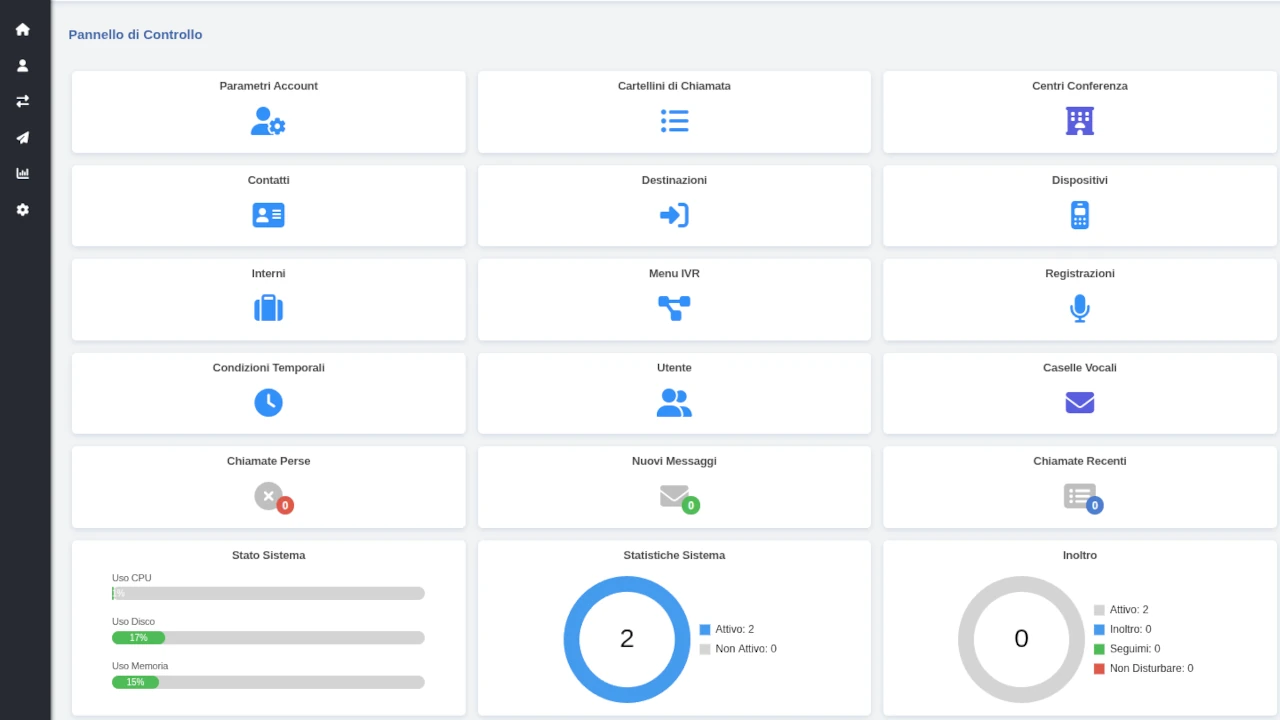The image size is (1280, 720).
Task: View Chiamate Perse with red badge
Action: (271, 497)
